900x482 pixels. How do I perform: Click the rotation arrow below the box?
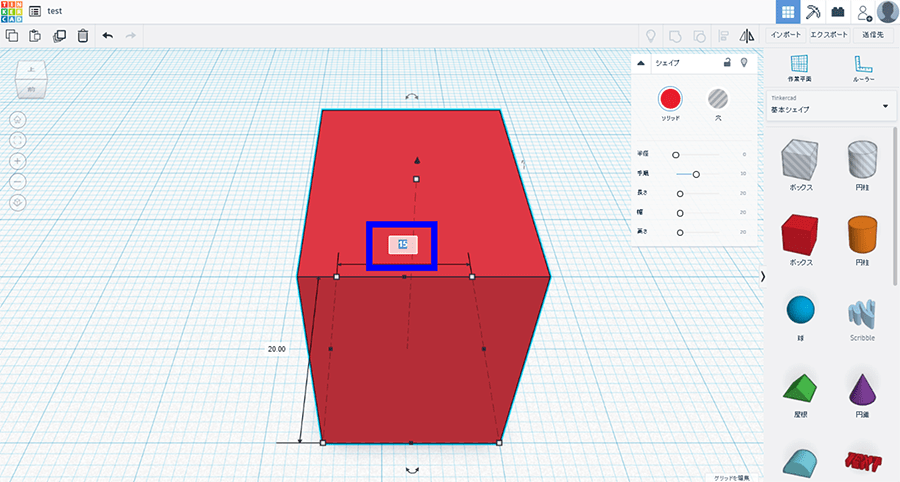pyautogui.click(x=412, y=470)
